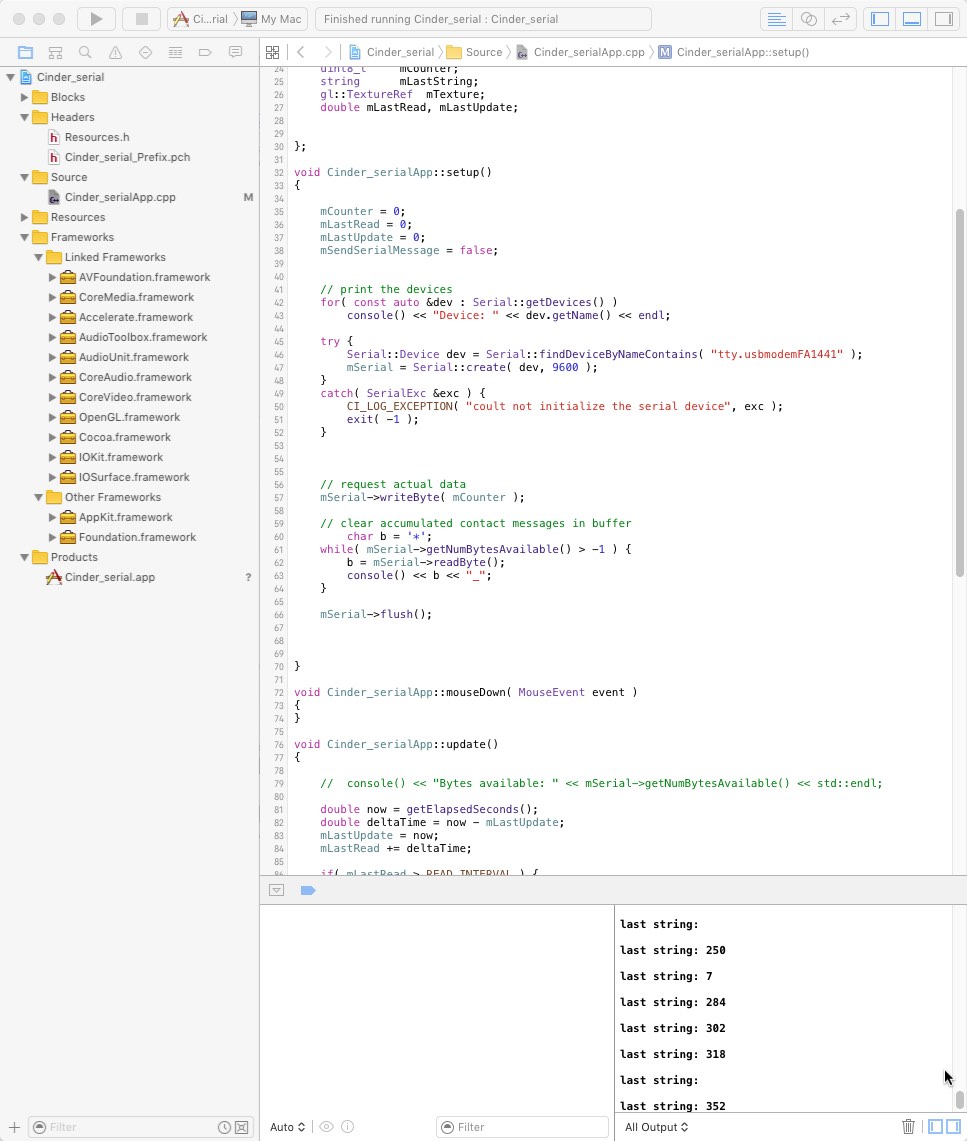
Task: Click the Quick Look eye icon
Action: point(327,1126)
